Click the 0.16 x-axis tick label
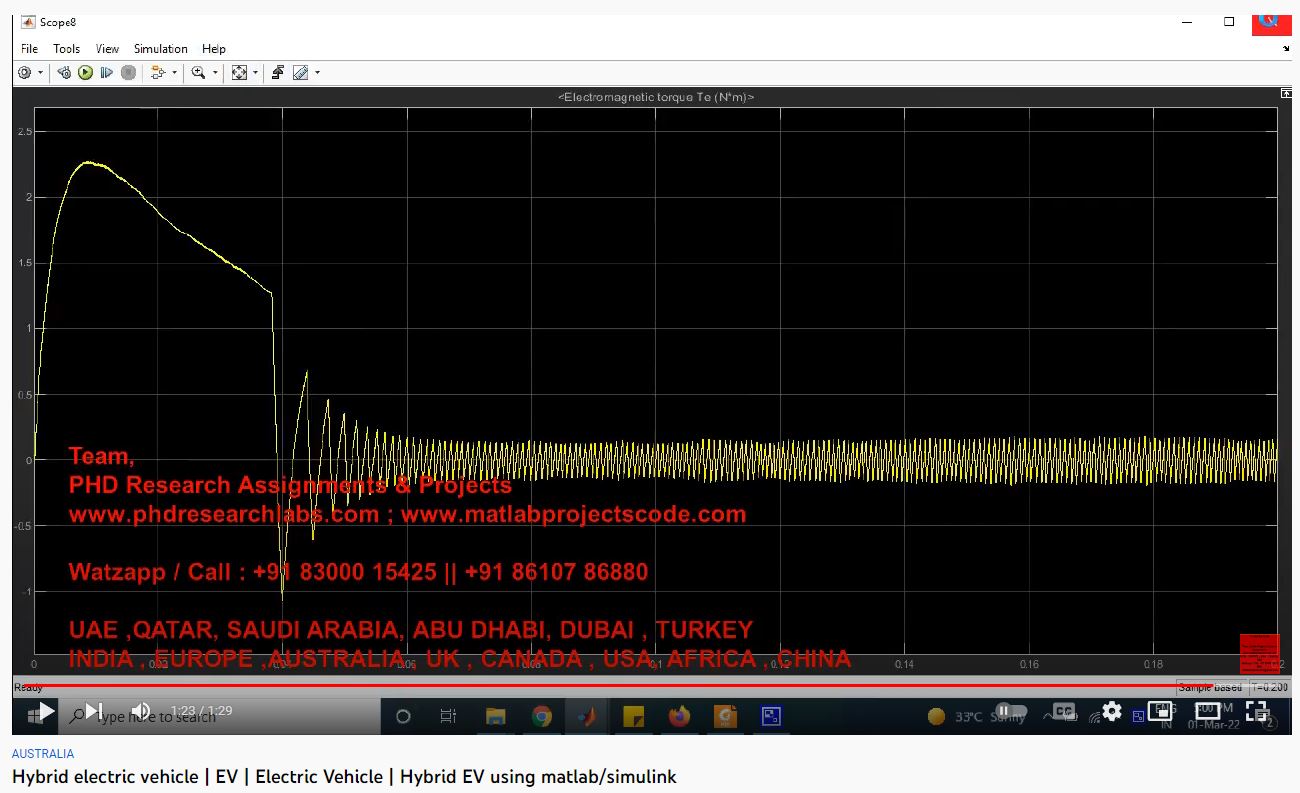This screenshot has width=1300, height=793. click(x=1029, y=664)
